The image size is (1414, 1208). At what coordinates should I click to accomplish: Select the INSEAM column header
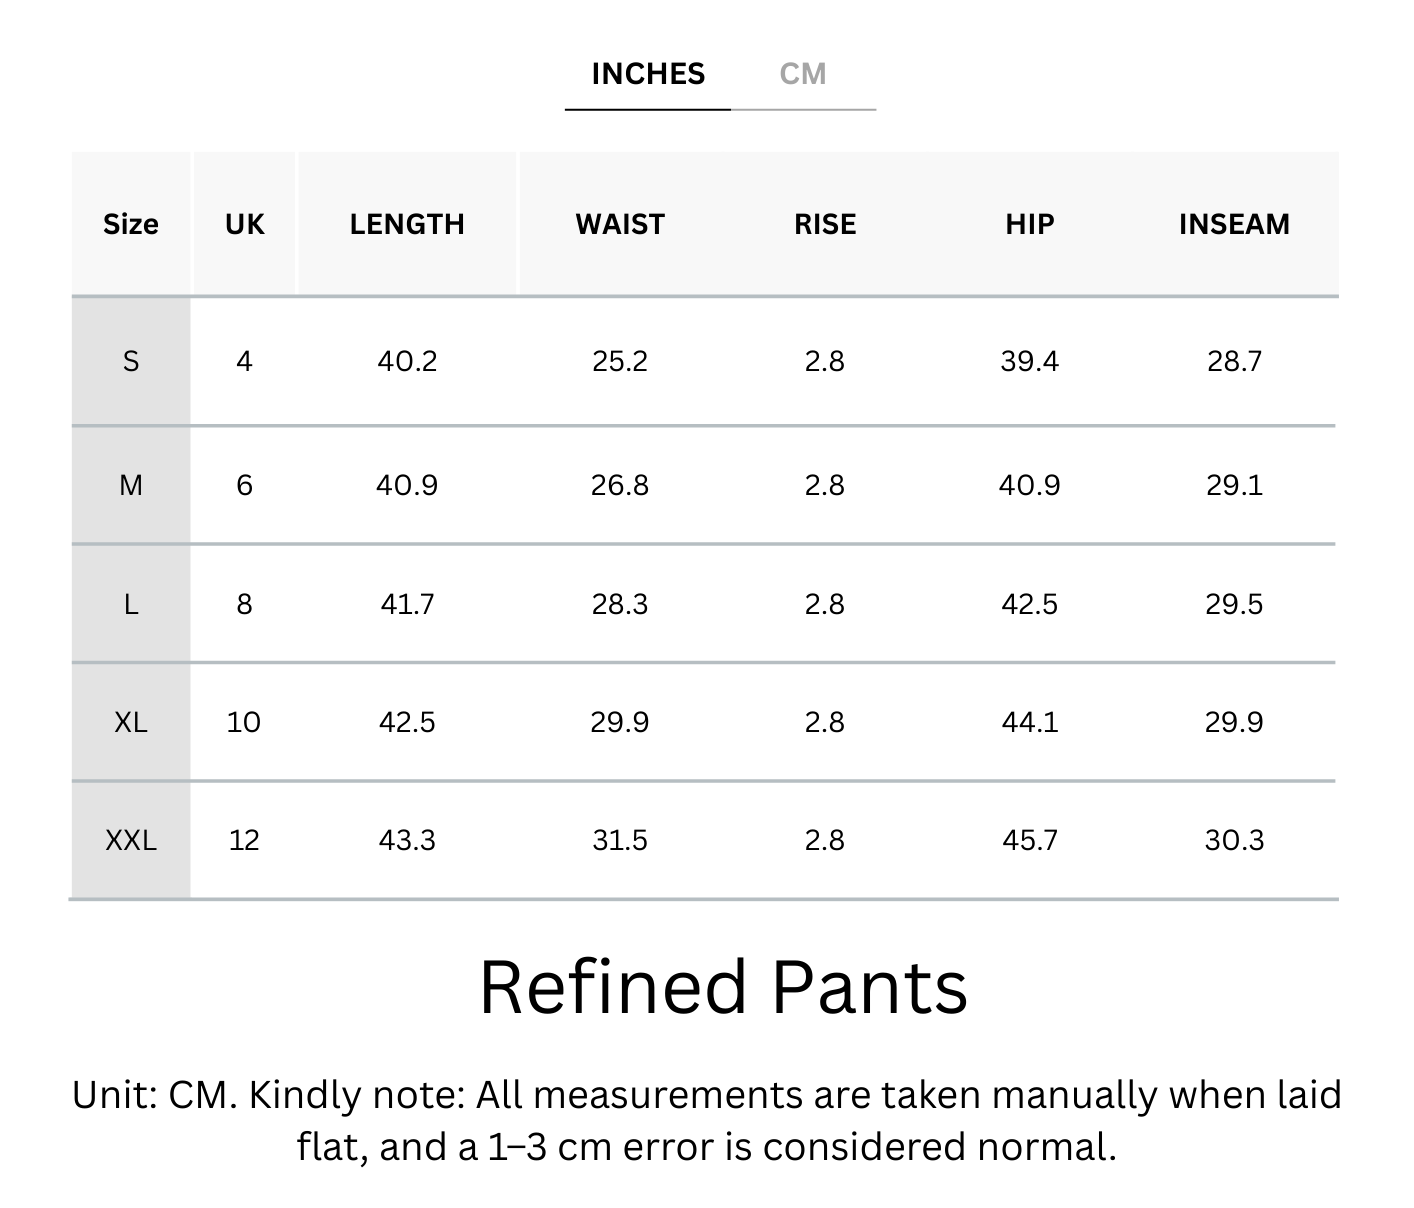1234,224
